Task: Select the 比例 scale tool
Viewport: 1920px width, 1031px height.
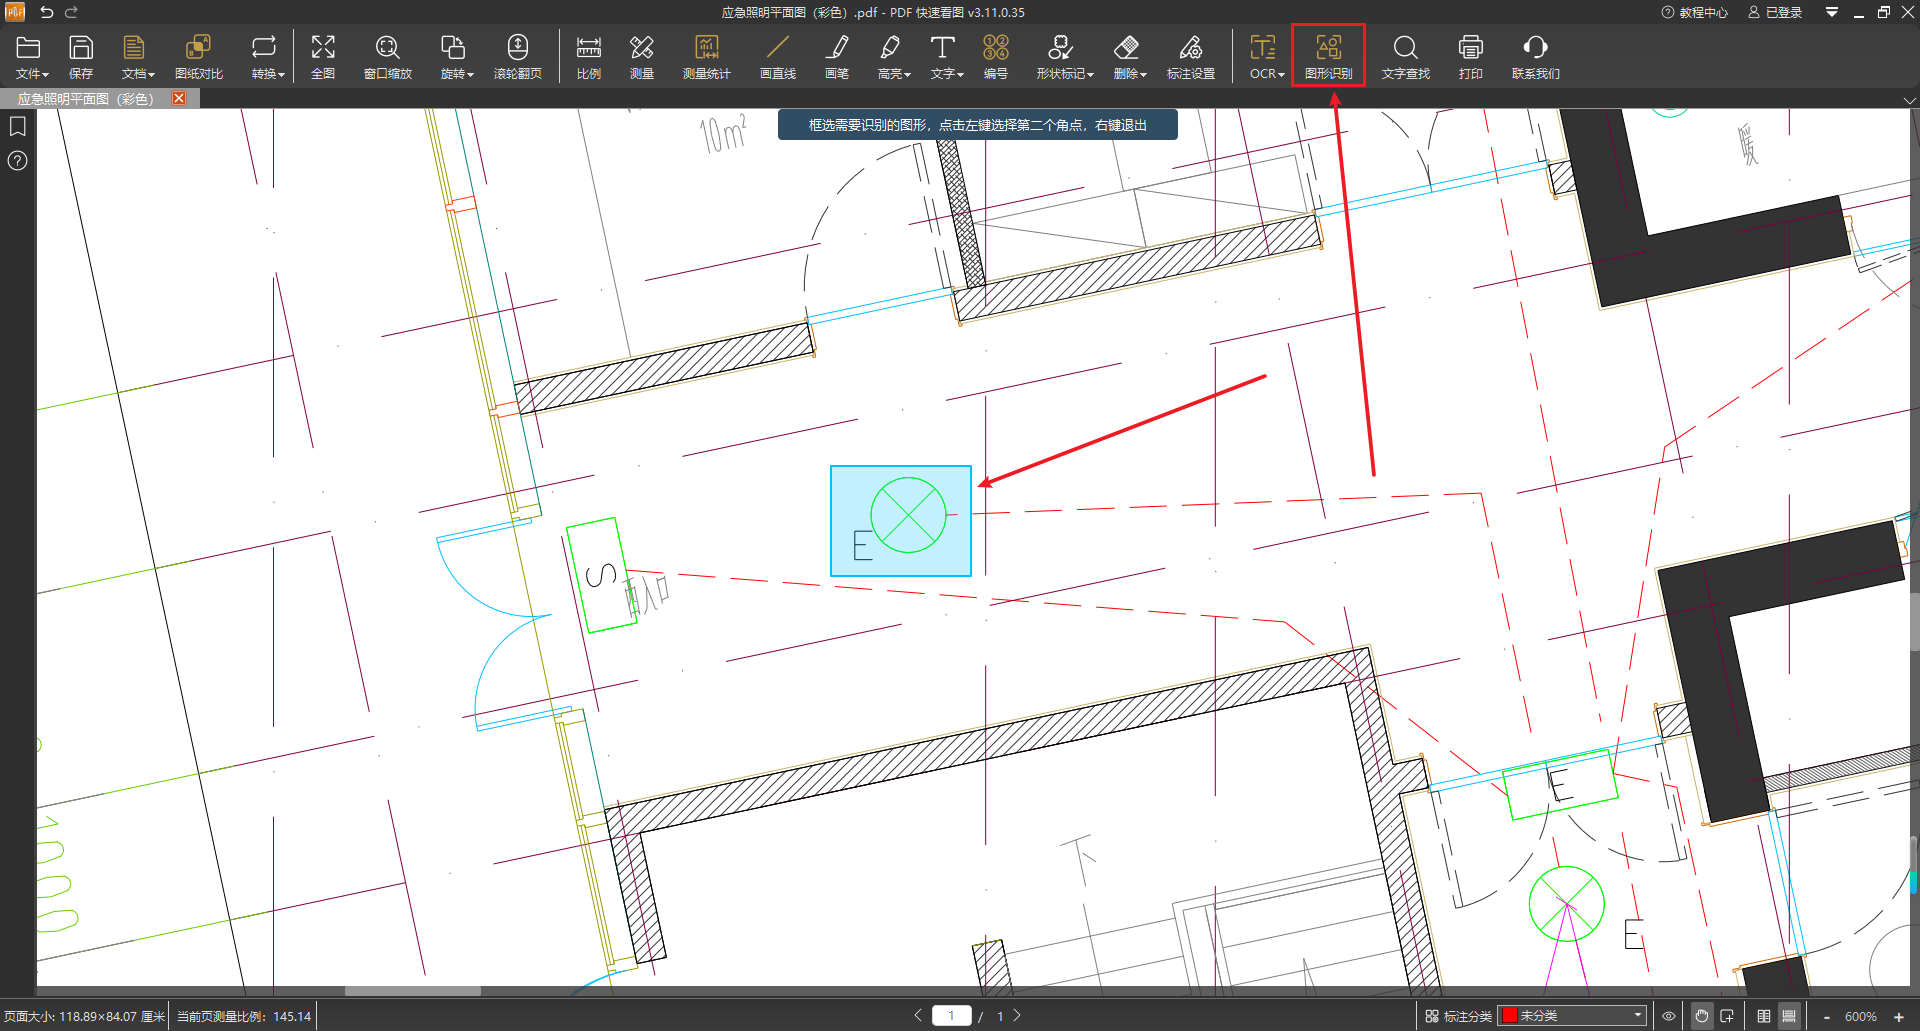Action: pos(589,56)
